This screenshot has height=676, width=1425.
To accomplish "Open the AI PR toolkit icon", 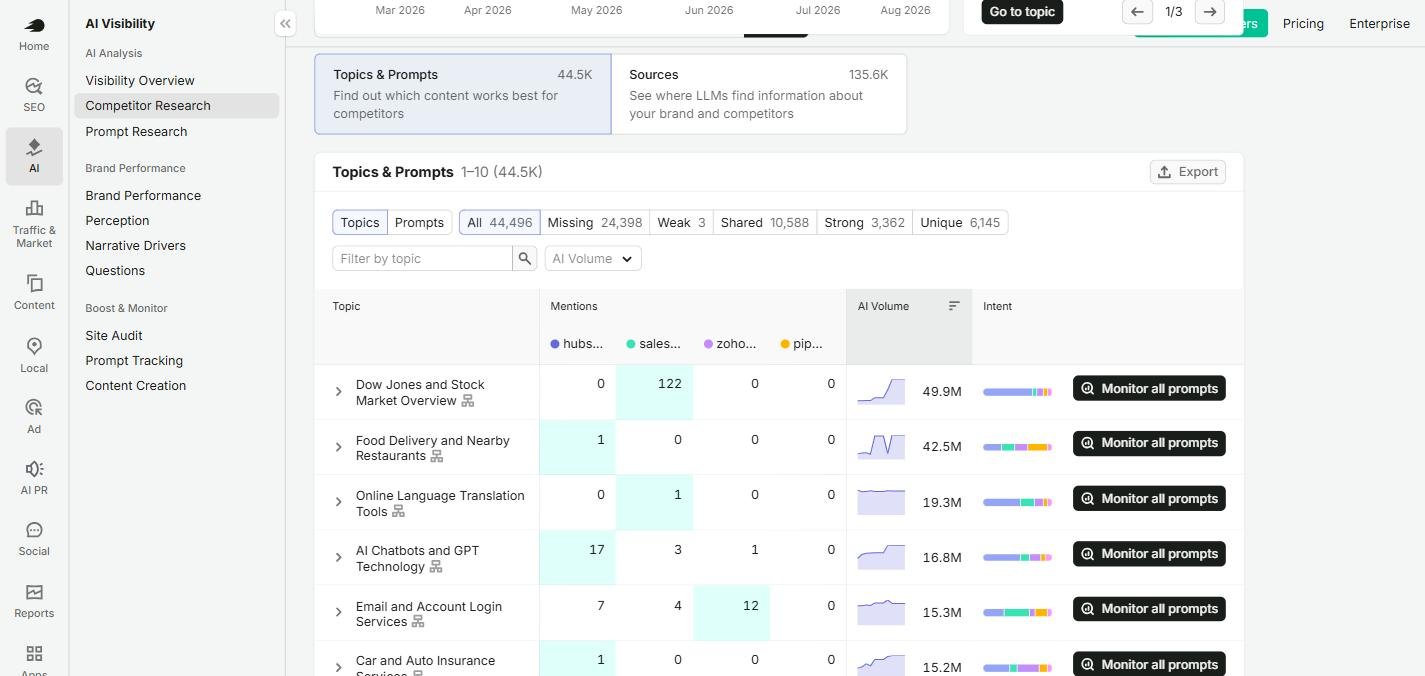I will [x=34, y=477].
